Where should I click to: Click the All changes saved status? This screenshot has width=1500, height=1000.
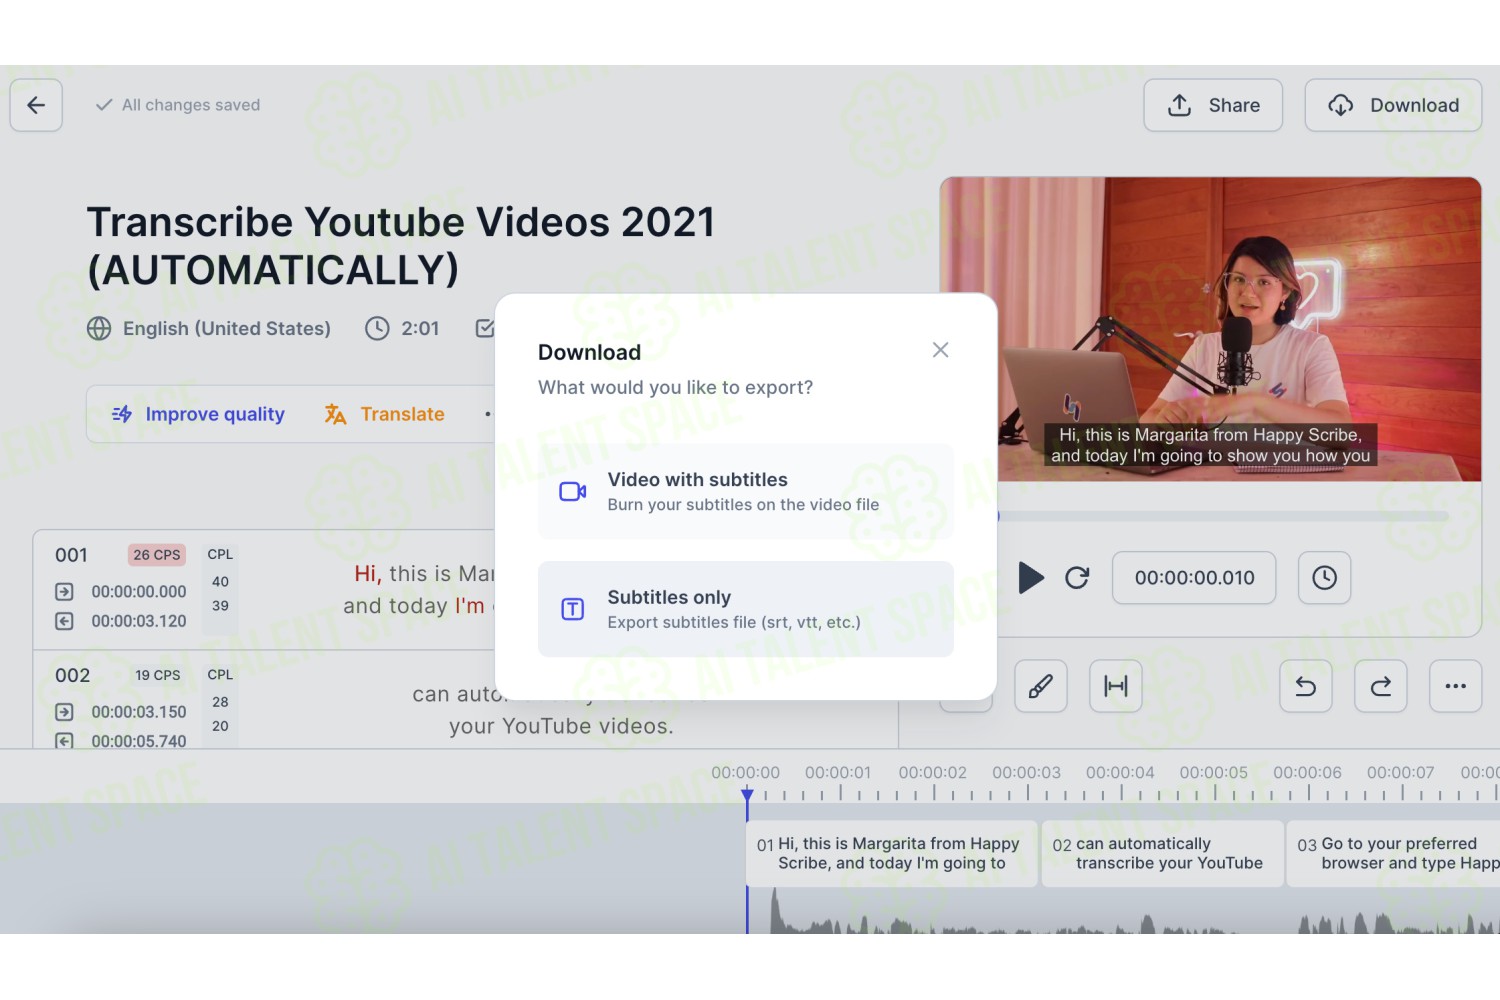178,105
